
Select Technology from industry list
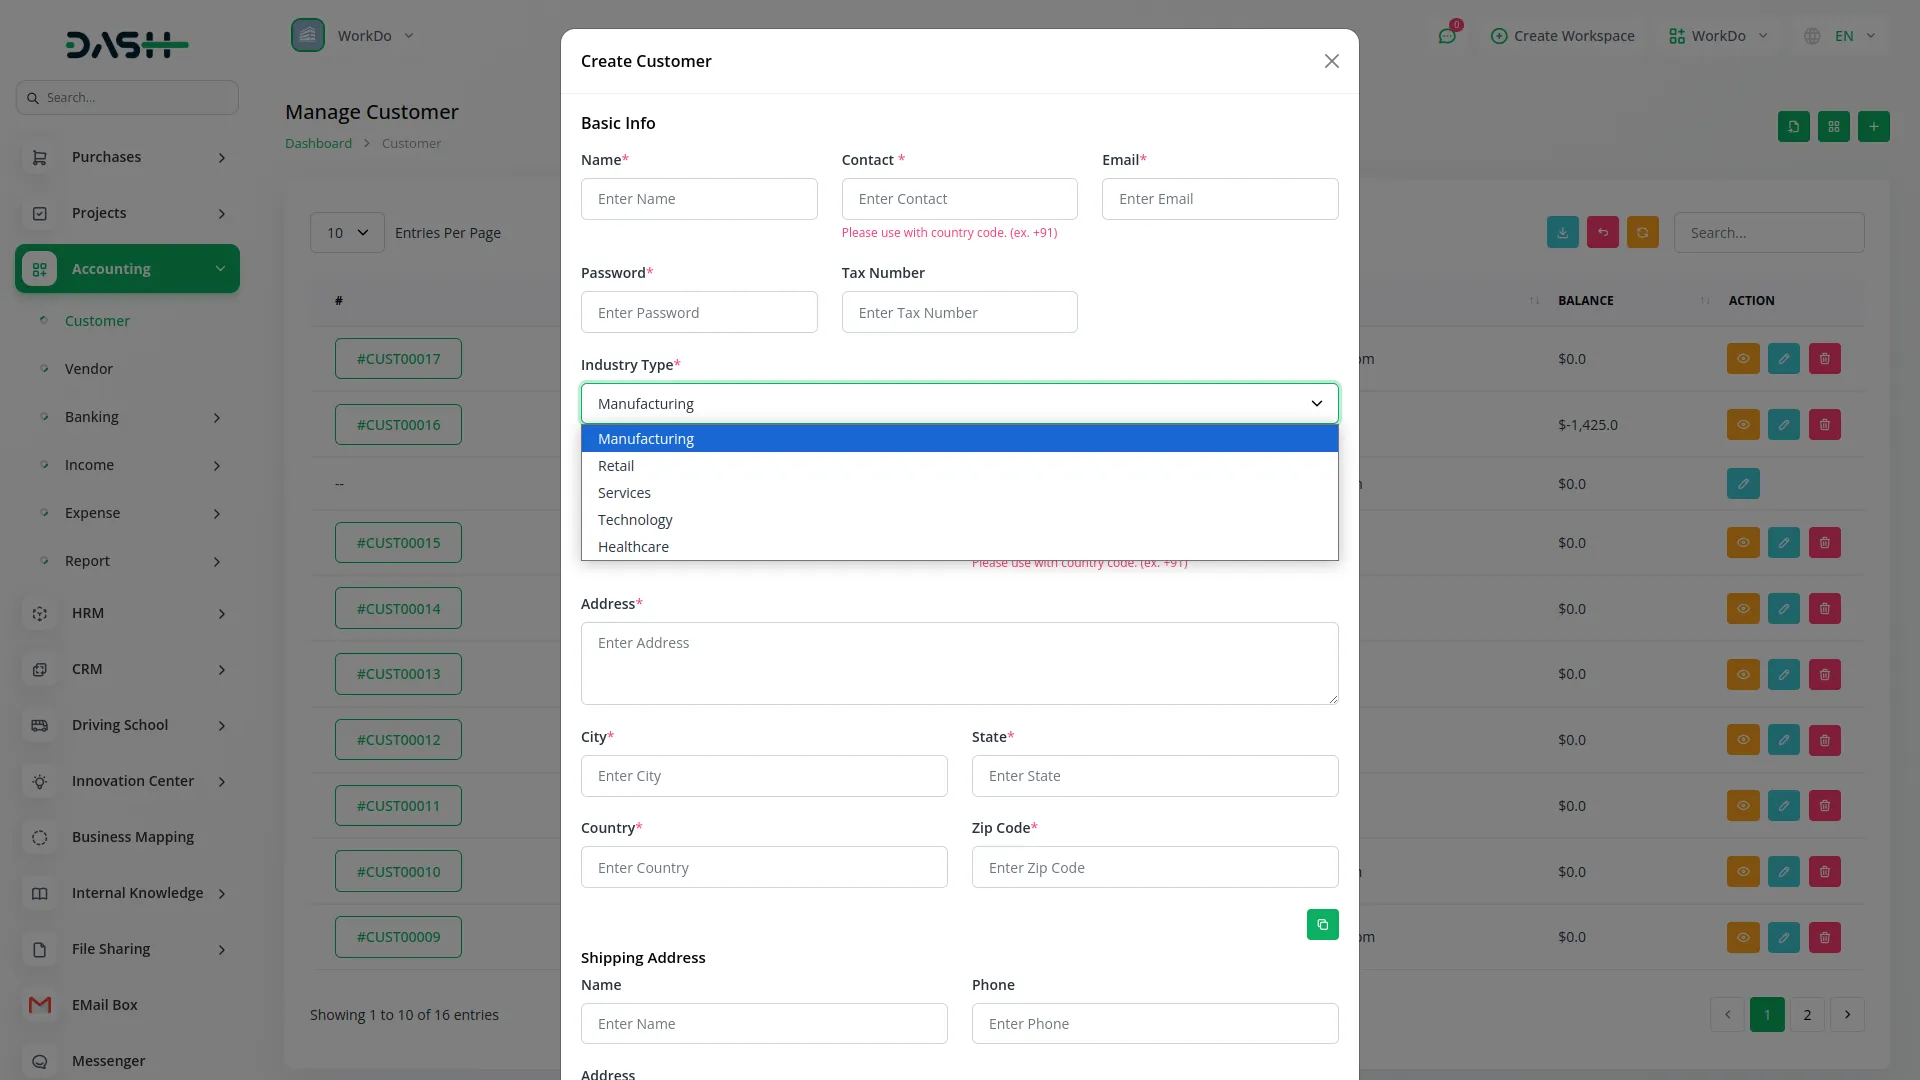coord(635,520)
